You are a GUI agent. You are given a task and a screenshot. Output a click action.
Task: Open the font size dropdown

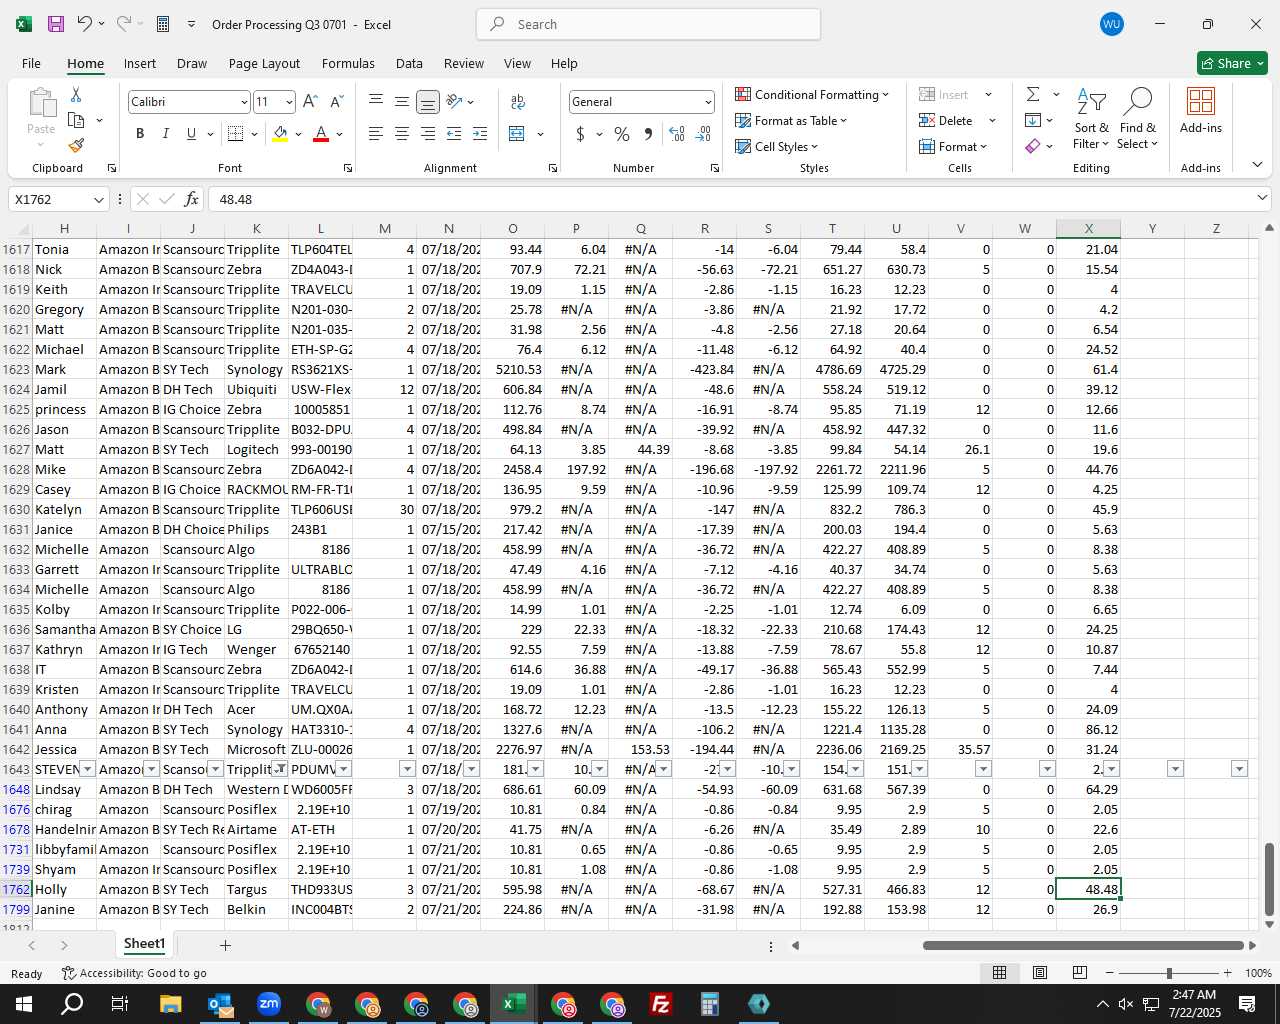click(289, 102)
